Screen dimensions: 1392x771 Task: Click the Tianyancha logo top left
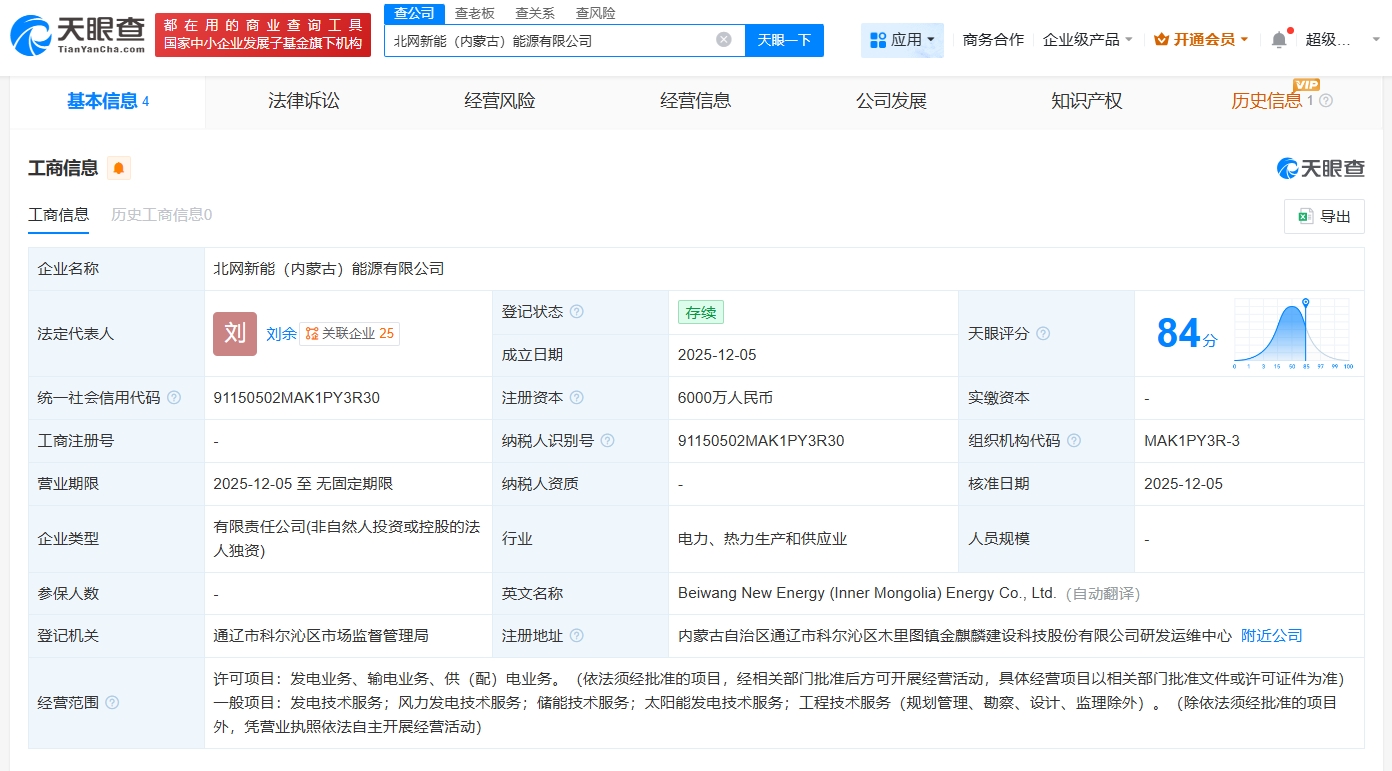click(x=75, y=33)
